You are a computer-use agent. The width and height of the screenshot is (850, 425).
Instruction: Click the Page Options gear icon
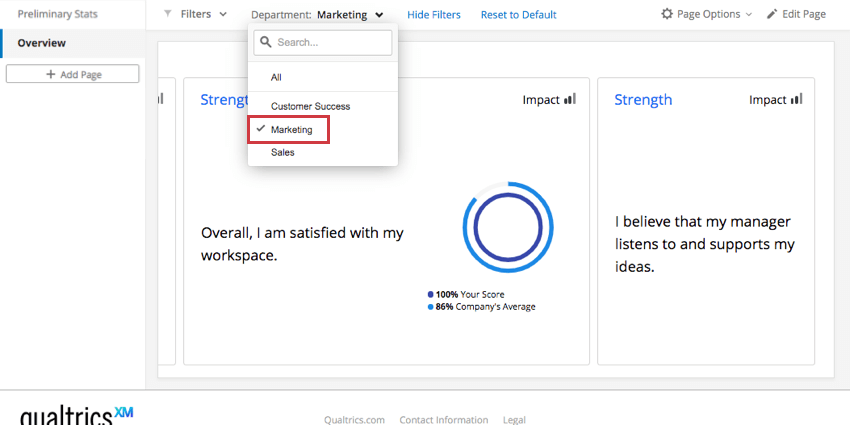tap(667, 14)
